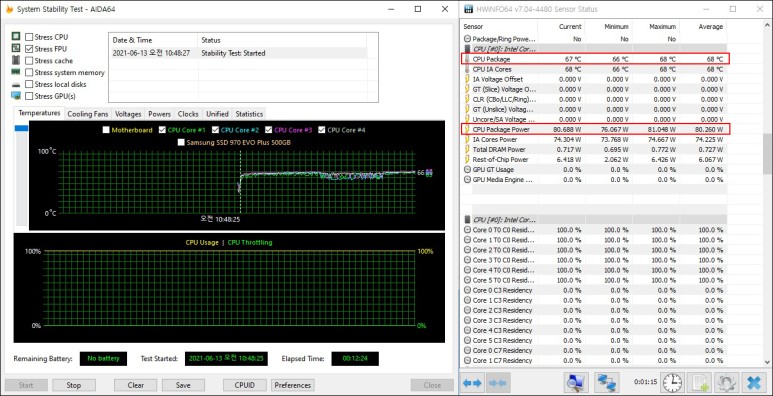This screenshot has height=396, width=773.
Task: Click the networked computers icon in HWiNFO toolbar
Action: coord(606,383)
